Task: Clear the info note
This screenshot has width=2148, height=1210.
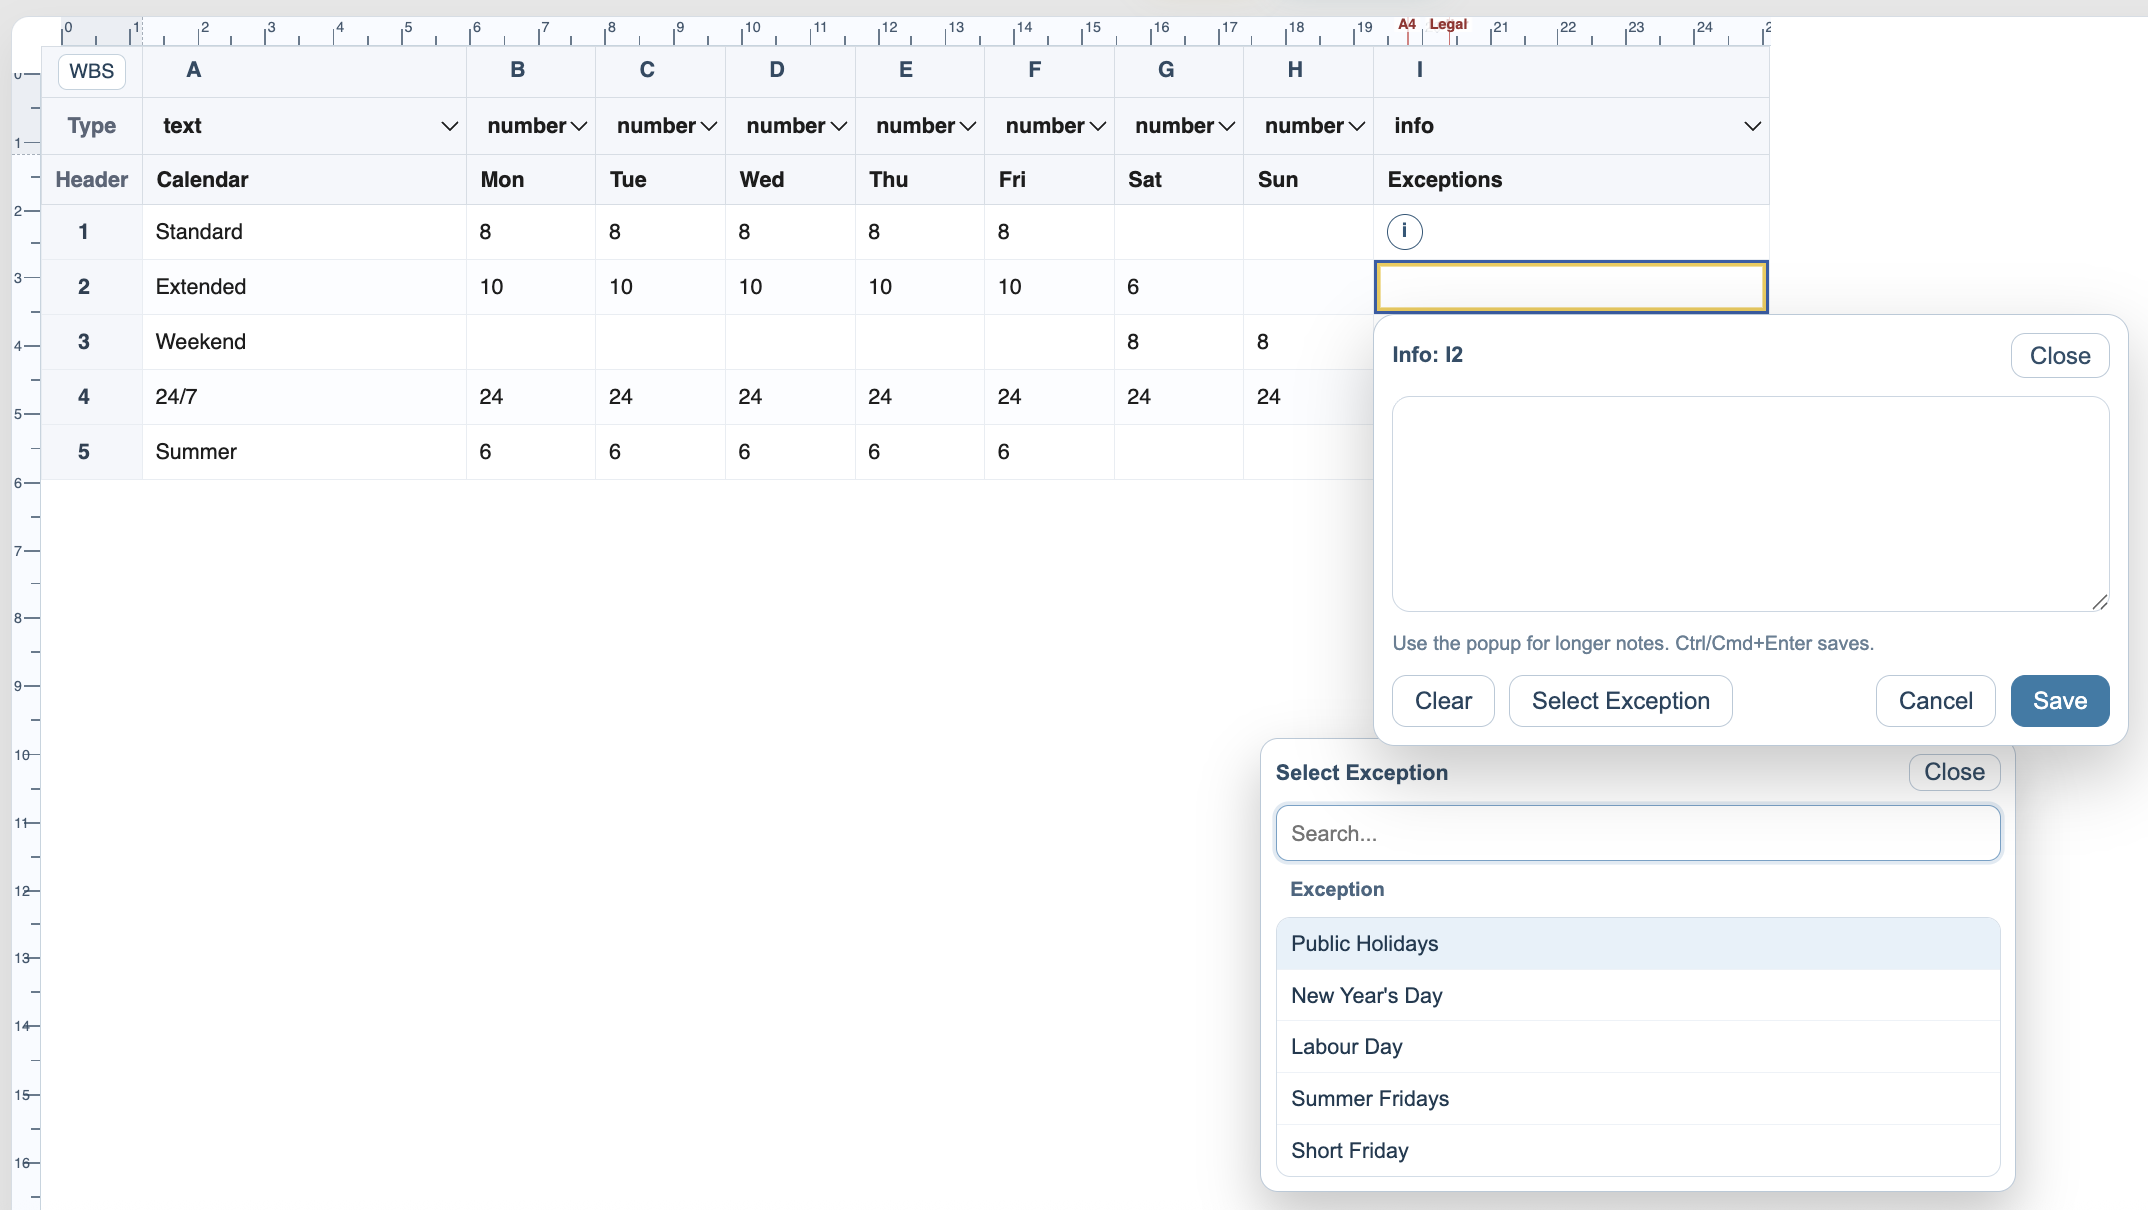Action: click(x=1443, y=701)
